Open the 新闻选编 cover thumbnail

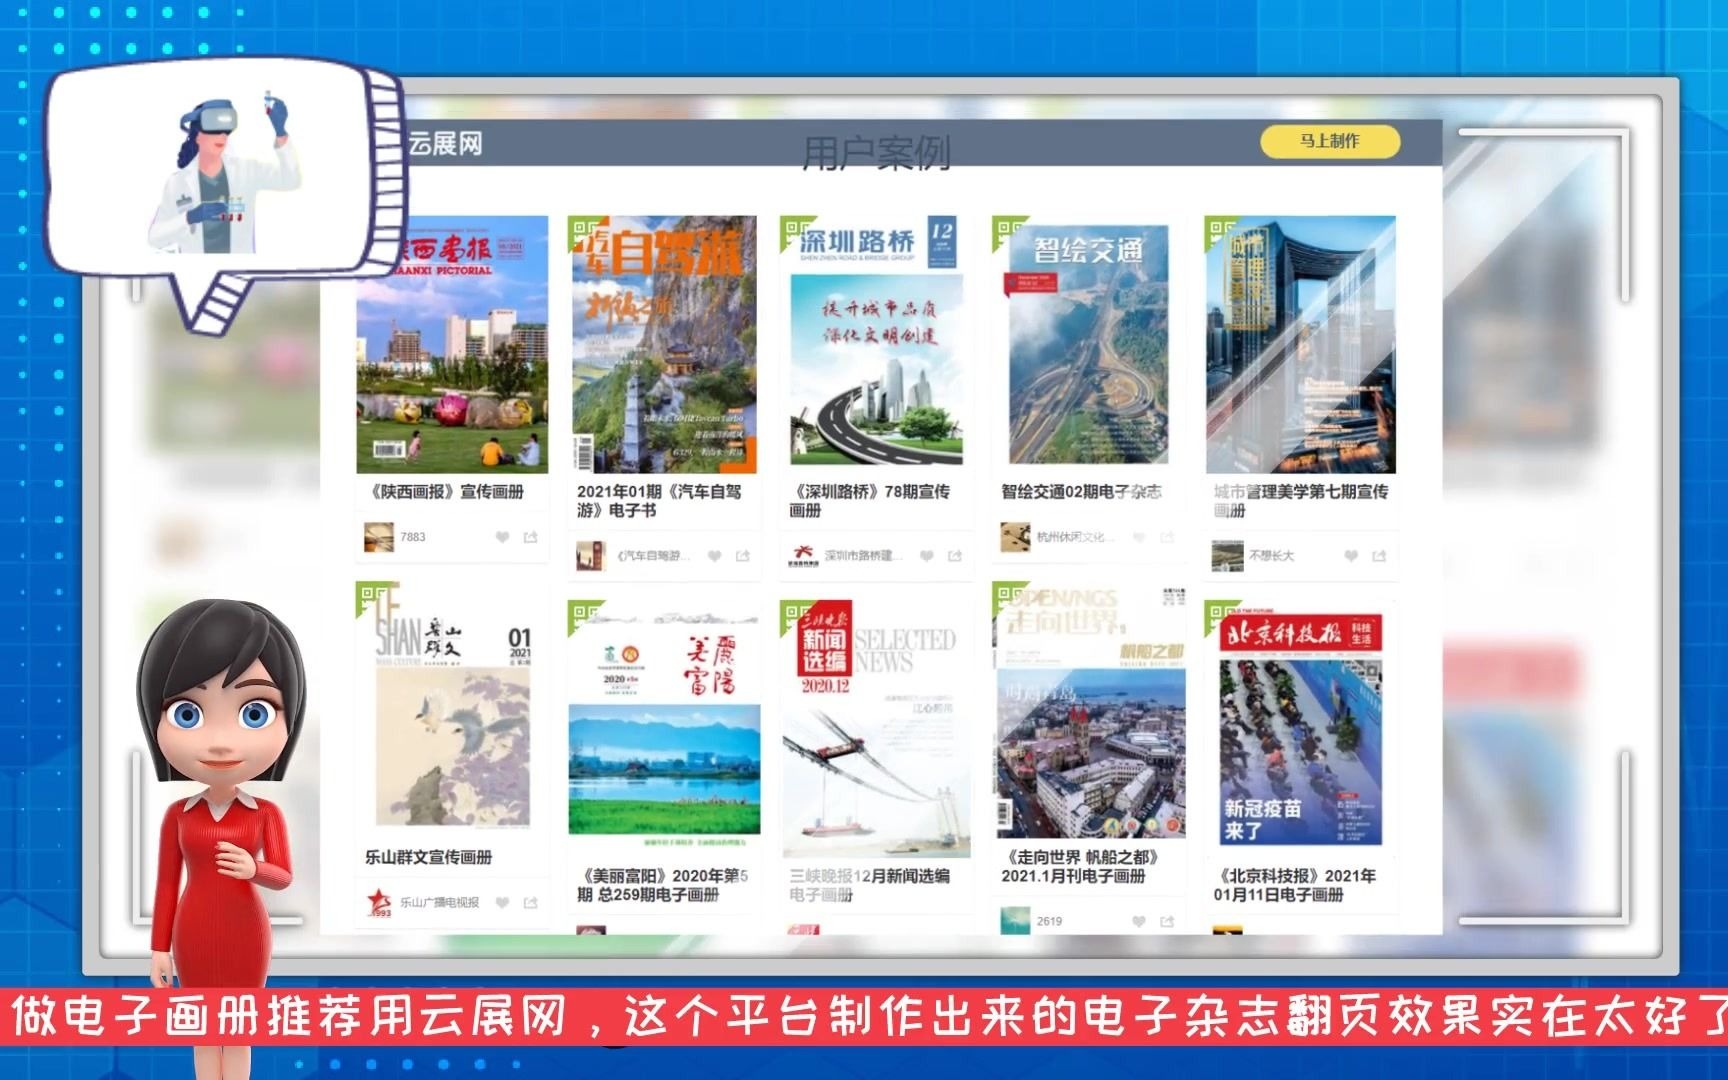point(876,728)
